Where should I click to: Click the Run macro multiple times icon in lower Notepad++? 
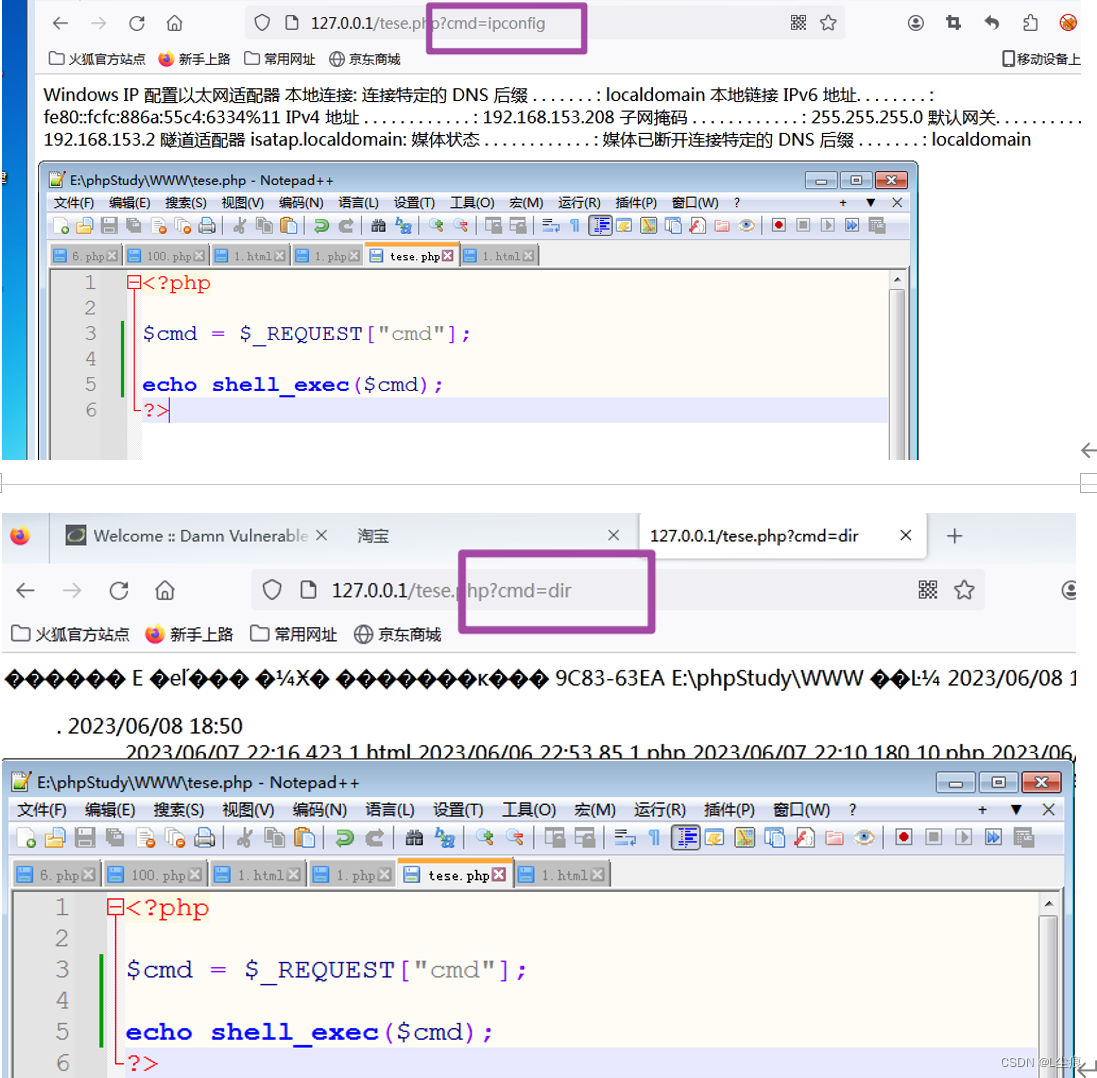993,837
